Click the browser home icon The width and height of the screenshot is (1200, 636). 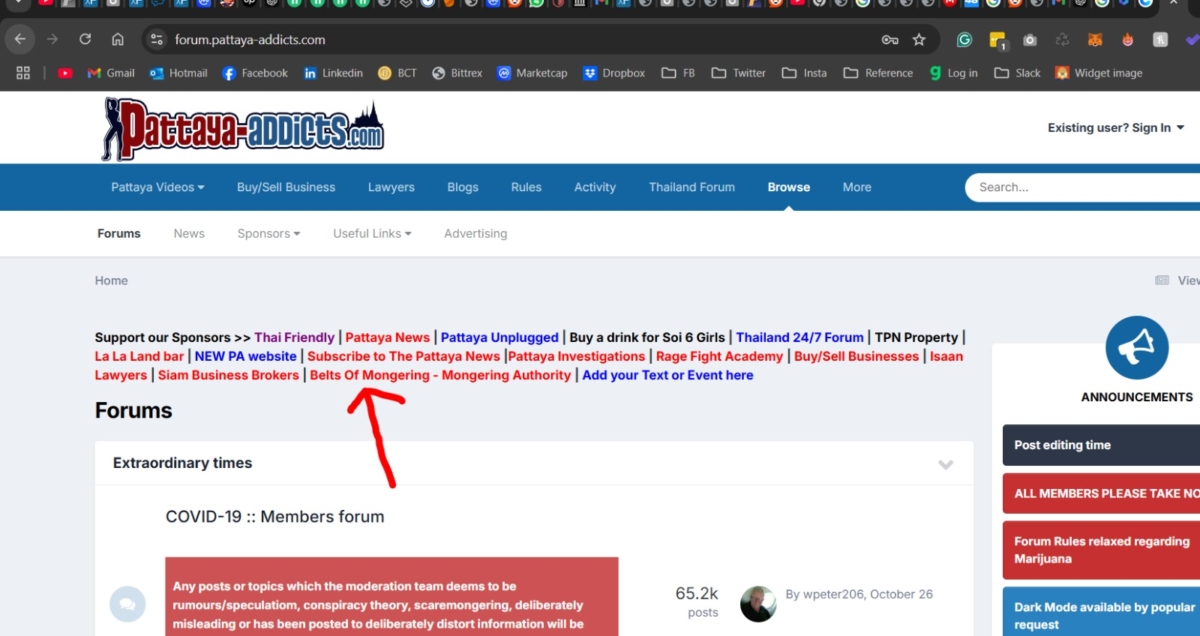[x=118, y=40]
